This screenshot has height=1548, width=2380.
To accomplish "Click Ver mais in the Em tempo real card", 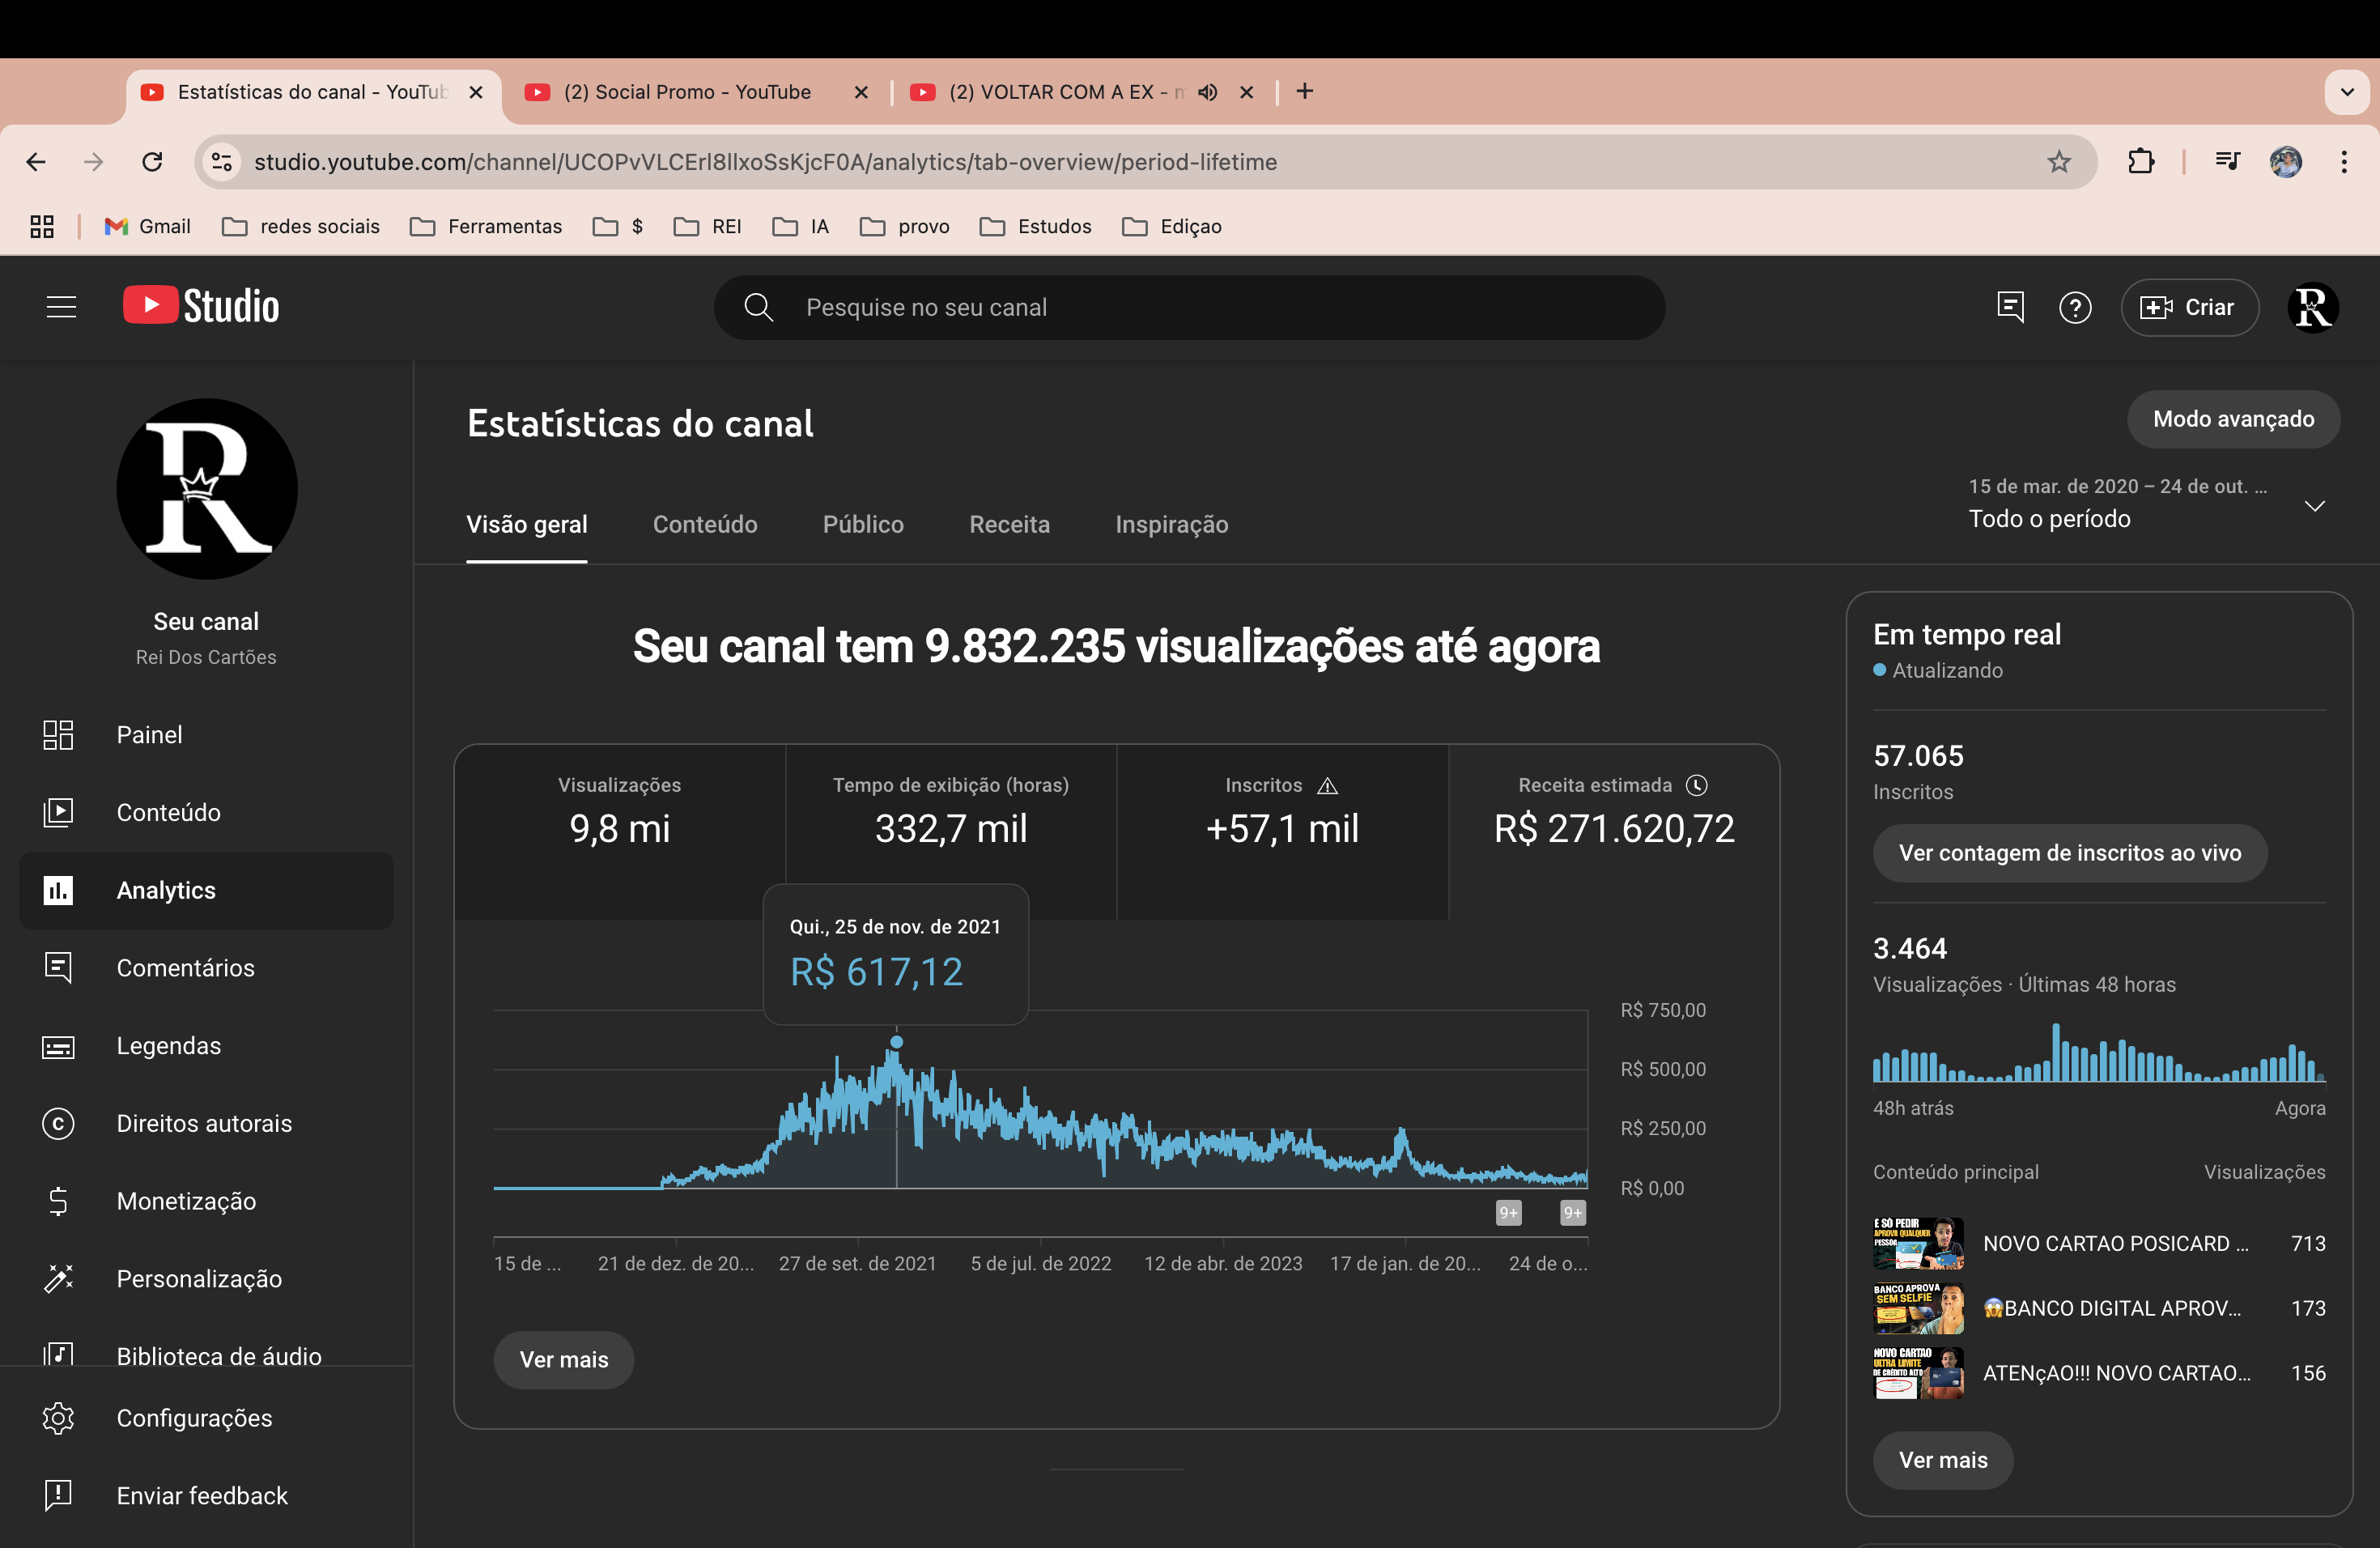I will [1943, 1460].
